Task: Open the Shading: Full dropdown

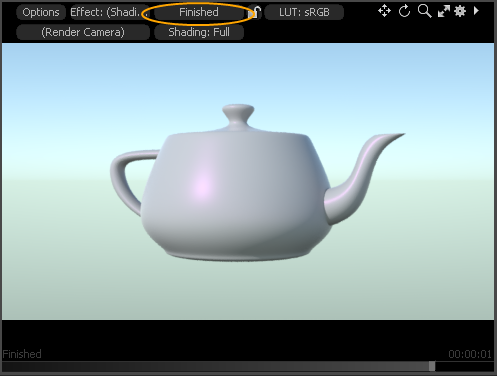Action: 199,32
